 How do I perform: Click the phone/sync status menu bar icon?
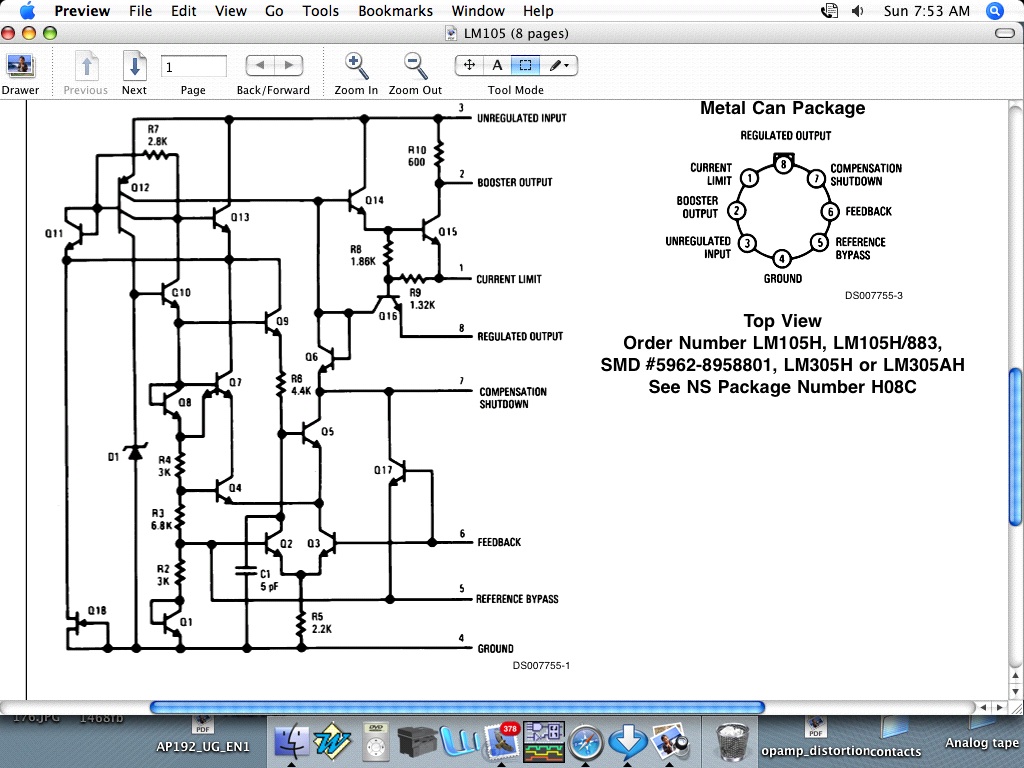point(829,10)
